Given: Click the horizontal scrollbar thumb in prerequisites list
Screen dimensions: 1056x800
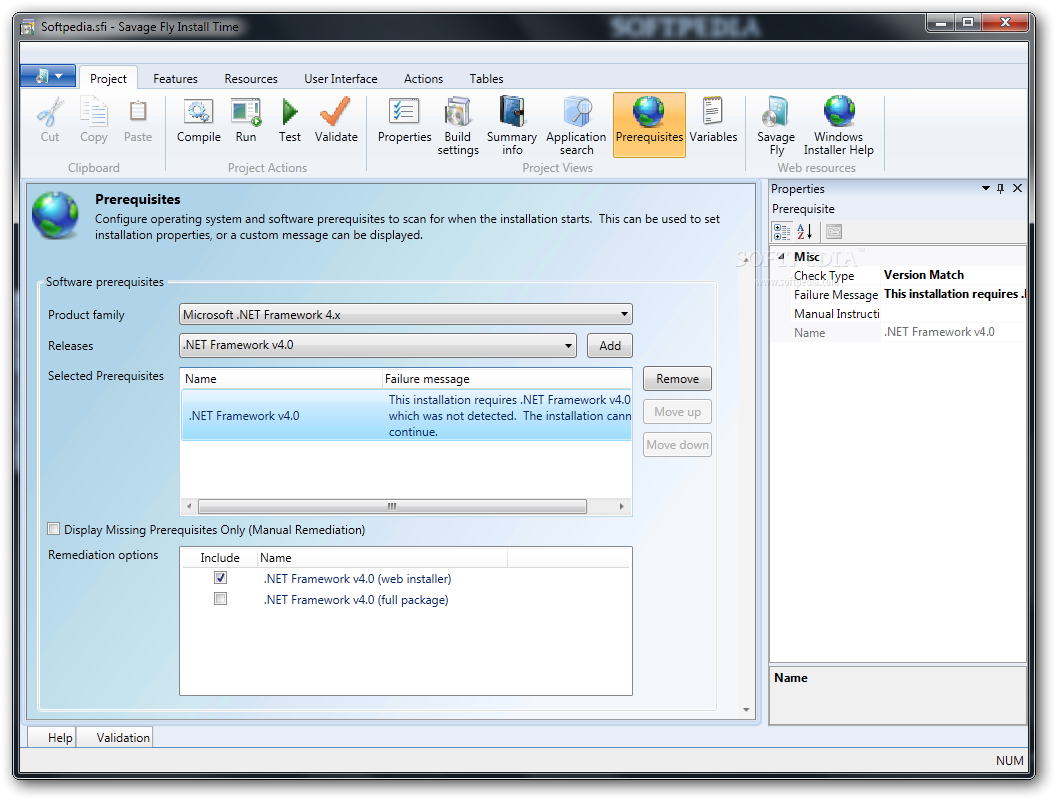Looking at the screenshot, I should (x=392, y=506).
